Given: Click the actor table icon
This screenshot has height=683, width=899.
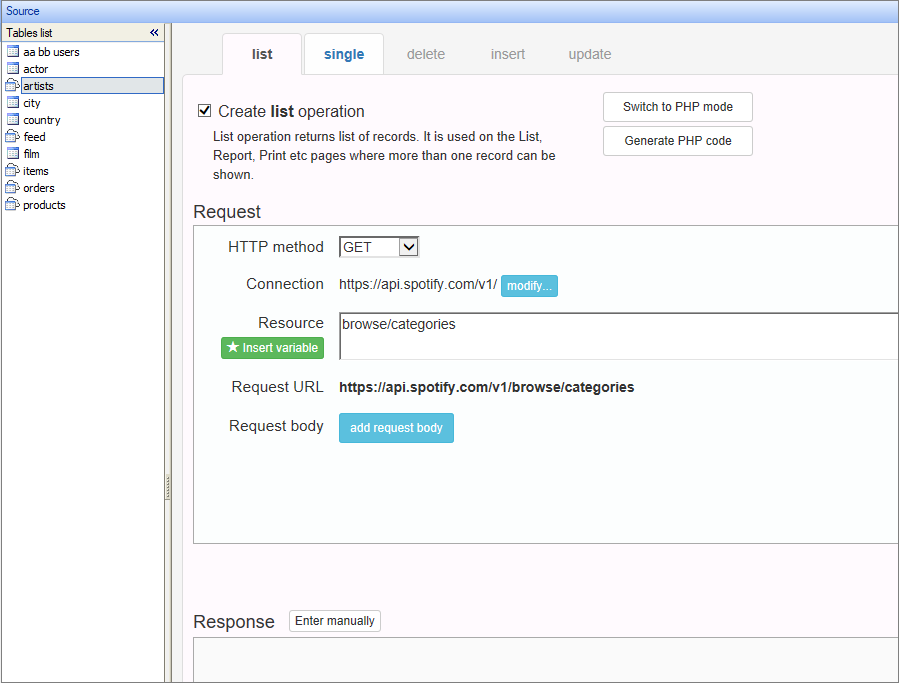Looking at the screenshot, I should [x=13, y=69].
